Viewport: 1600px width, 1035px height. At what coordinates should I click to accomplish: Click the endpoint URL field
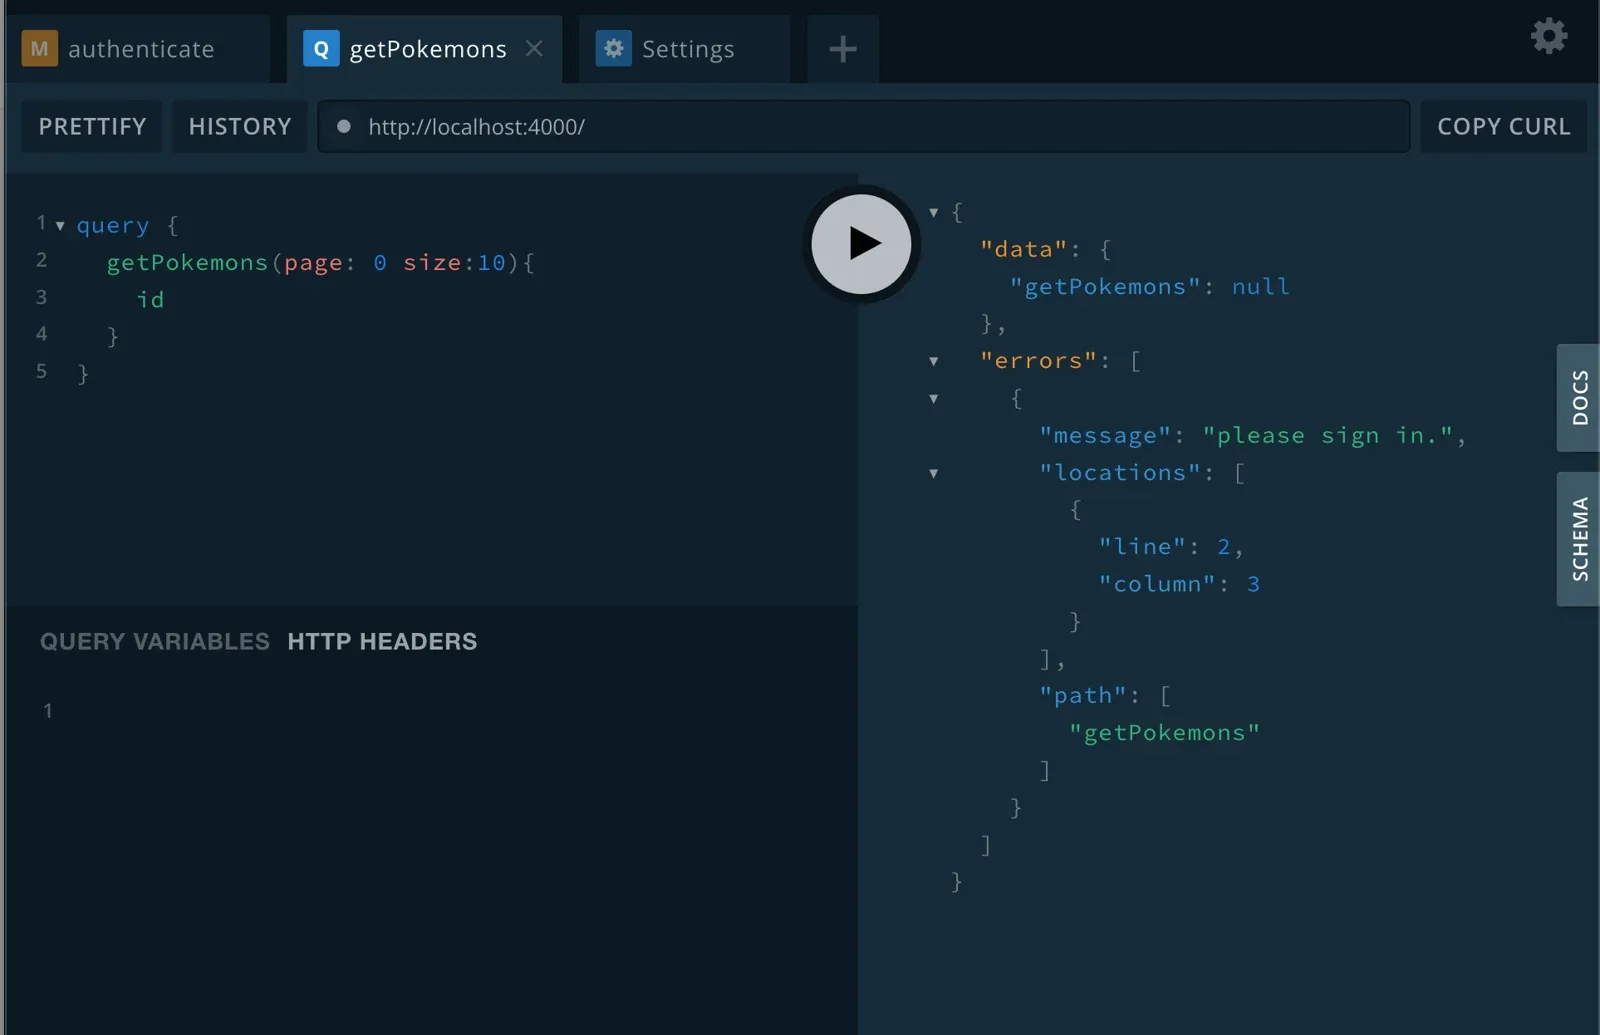coord(864,127)
